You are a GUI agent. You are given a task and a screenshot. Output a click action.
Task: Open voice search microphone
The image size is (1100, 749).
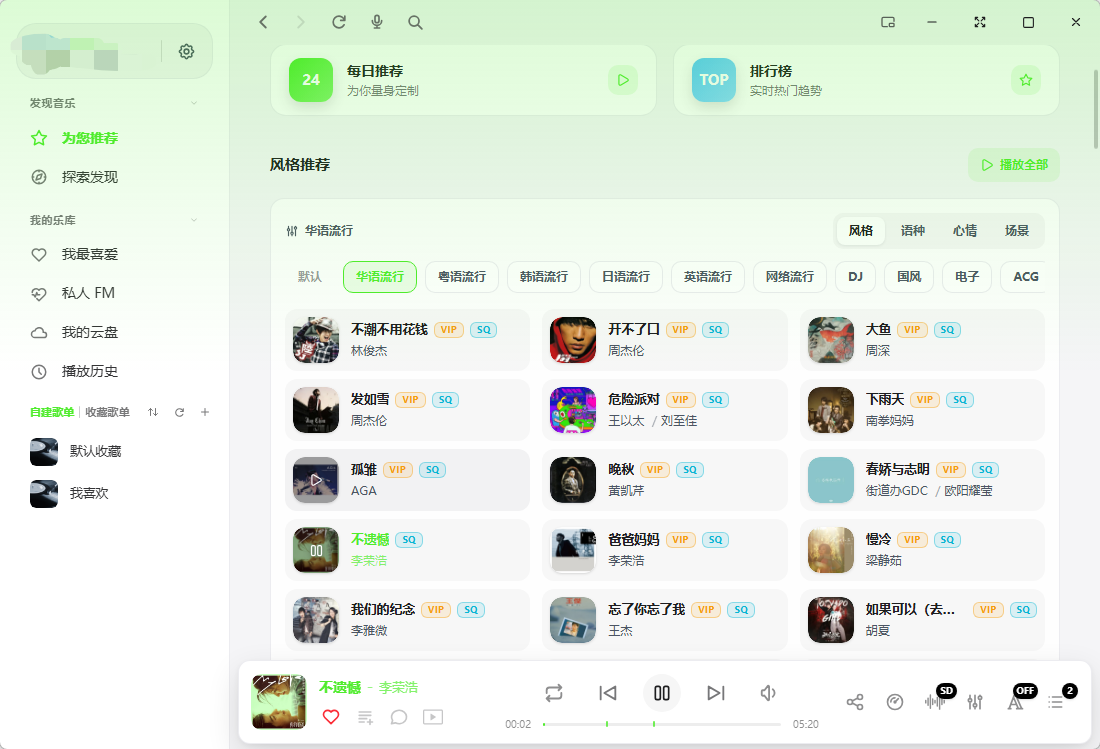(x=377, y=22)
